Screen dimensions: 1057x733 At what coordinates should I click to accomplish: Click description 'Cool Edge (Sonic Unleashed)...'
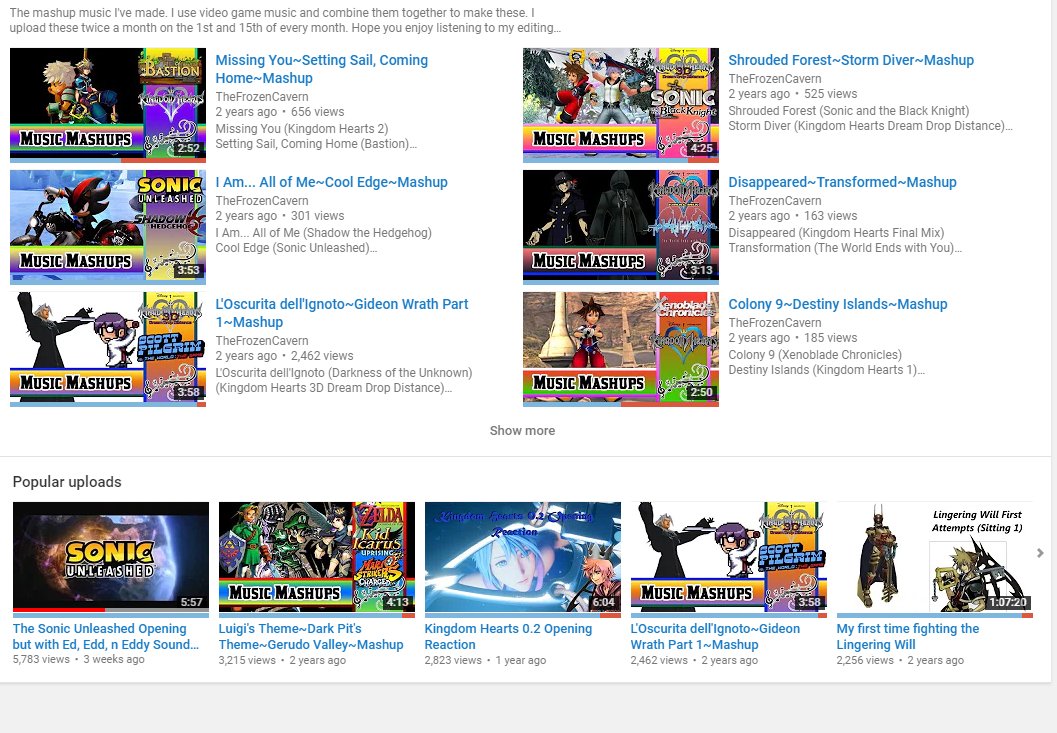click(x=296, y=247)
